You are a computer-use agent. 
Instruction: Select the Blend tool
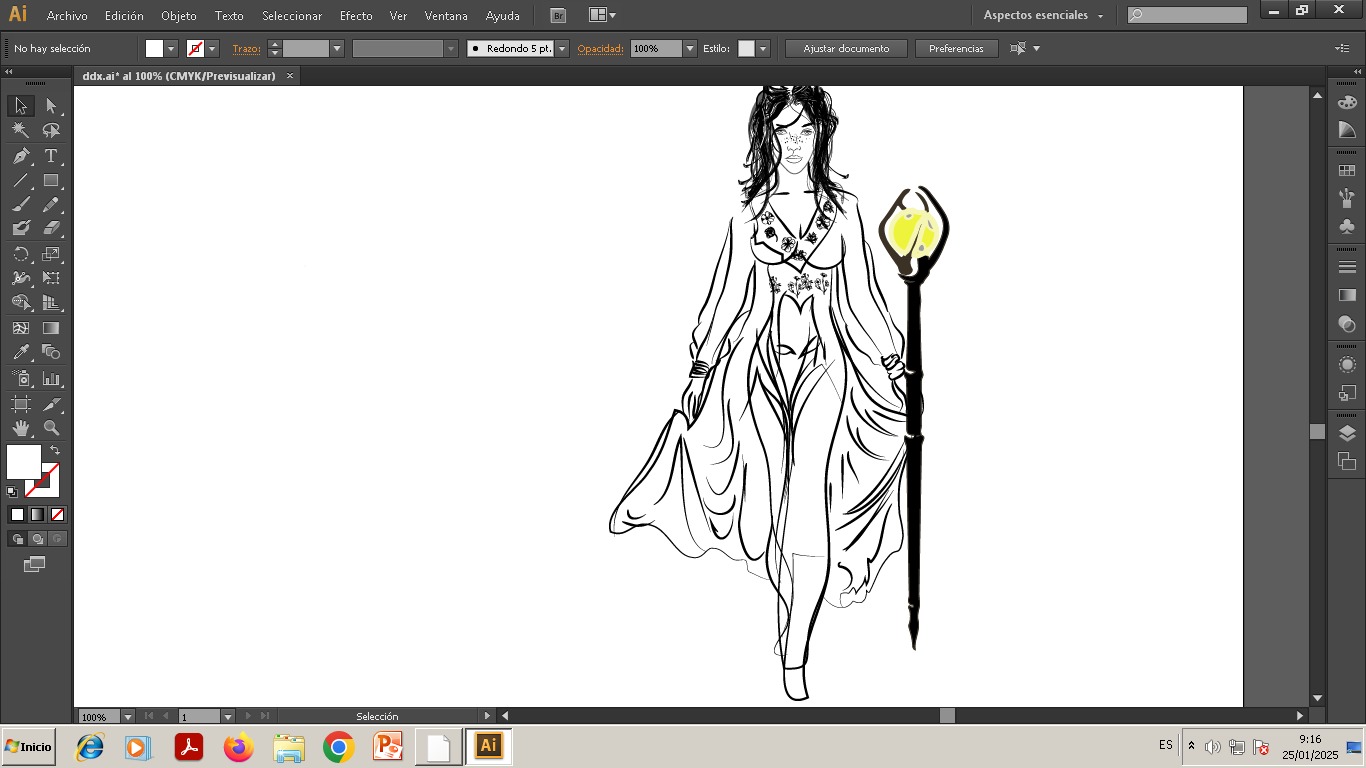point(51,352)
